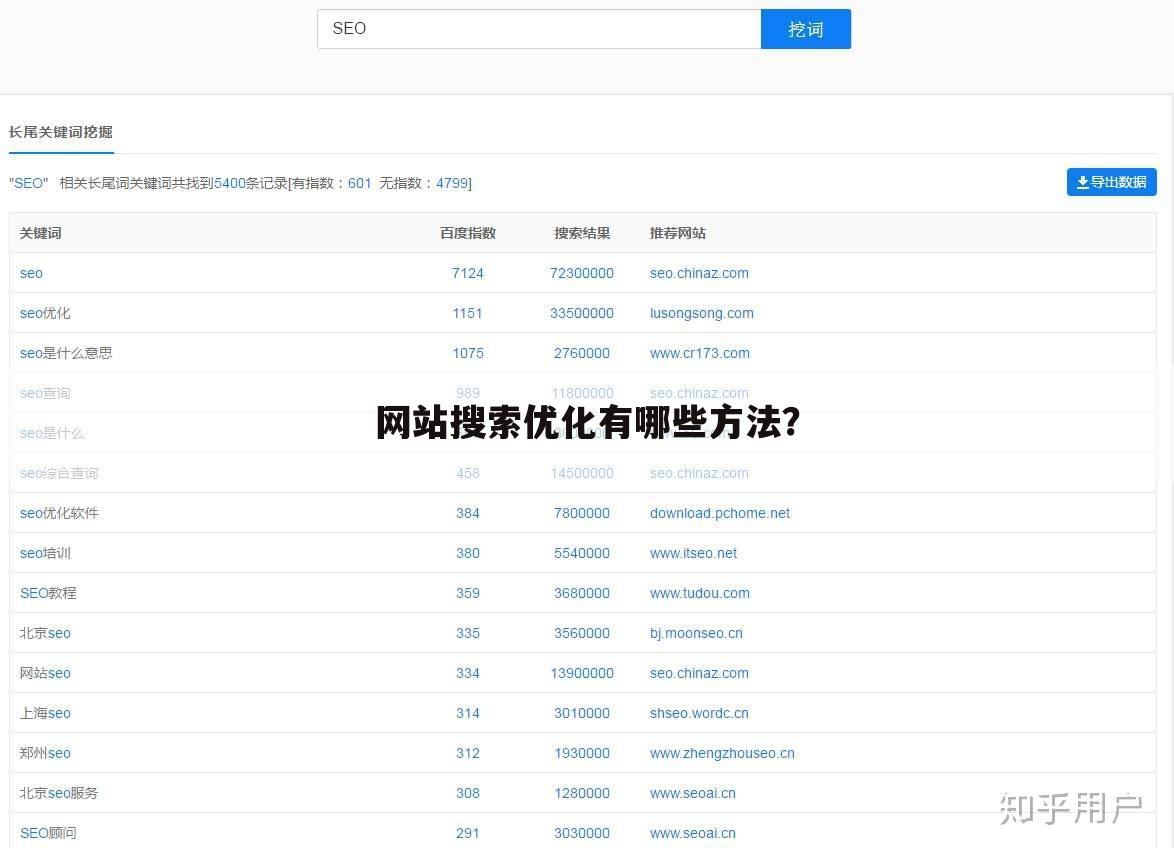Image resolution: width=1174 pixels, height=848 pixels.
Task: Open the keyword link 'seo优化软件'
Action: pyautogui.click(x=59, y=513)
